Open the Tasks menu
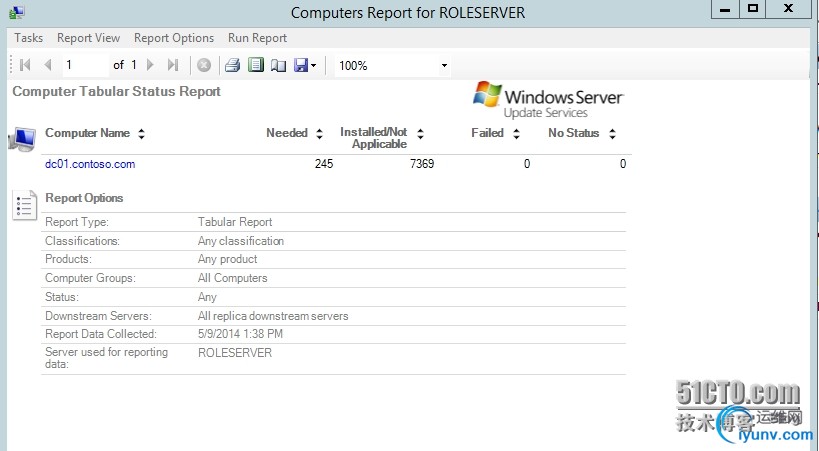 (29, 38)
